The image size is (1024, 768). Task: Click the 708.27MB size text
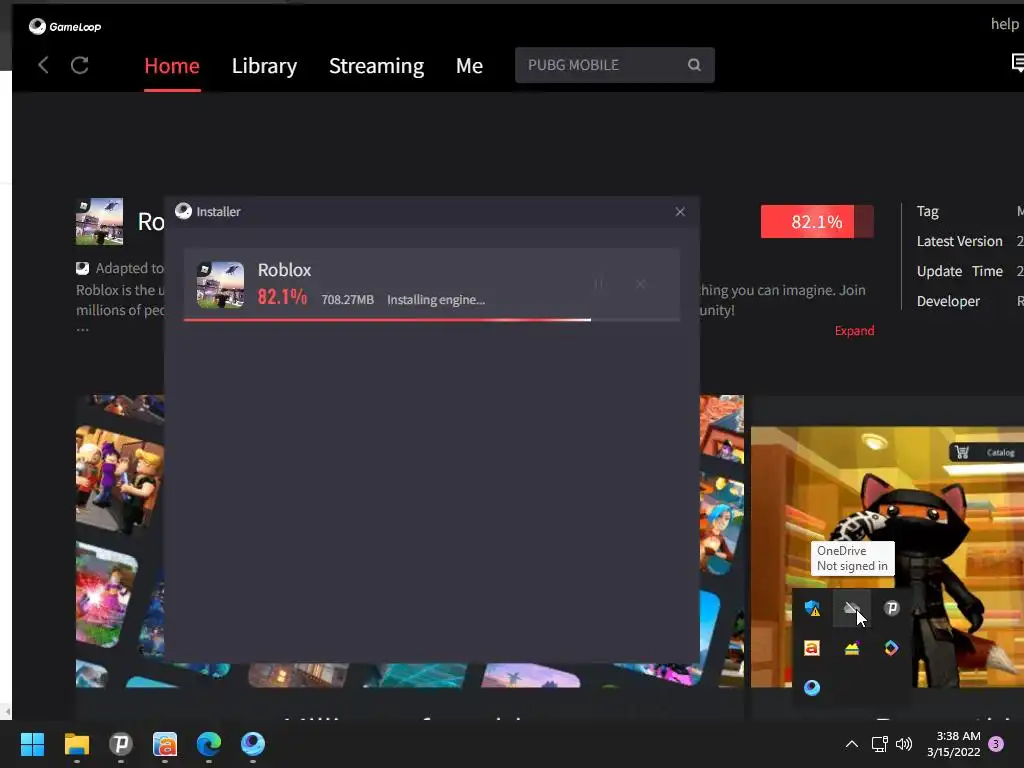[x=347, y=300]
